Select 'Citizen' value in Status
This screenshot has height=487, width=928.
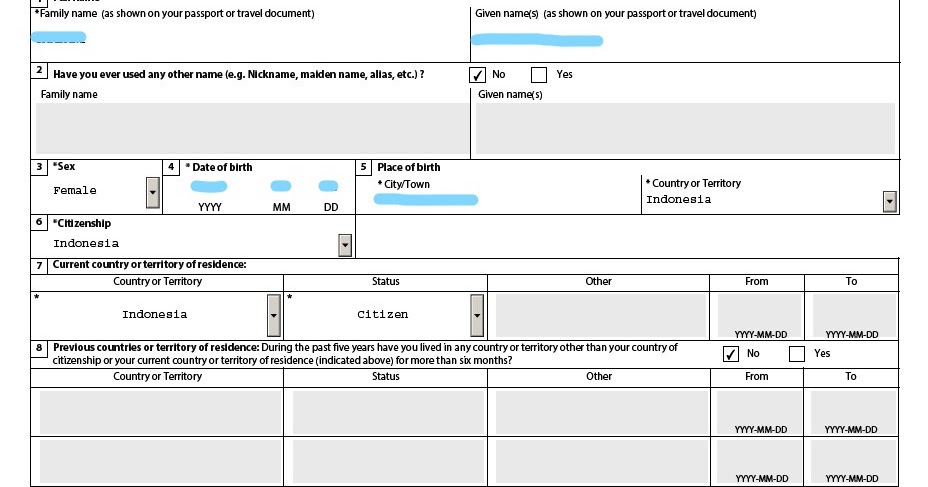click(x=382, y=314)
